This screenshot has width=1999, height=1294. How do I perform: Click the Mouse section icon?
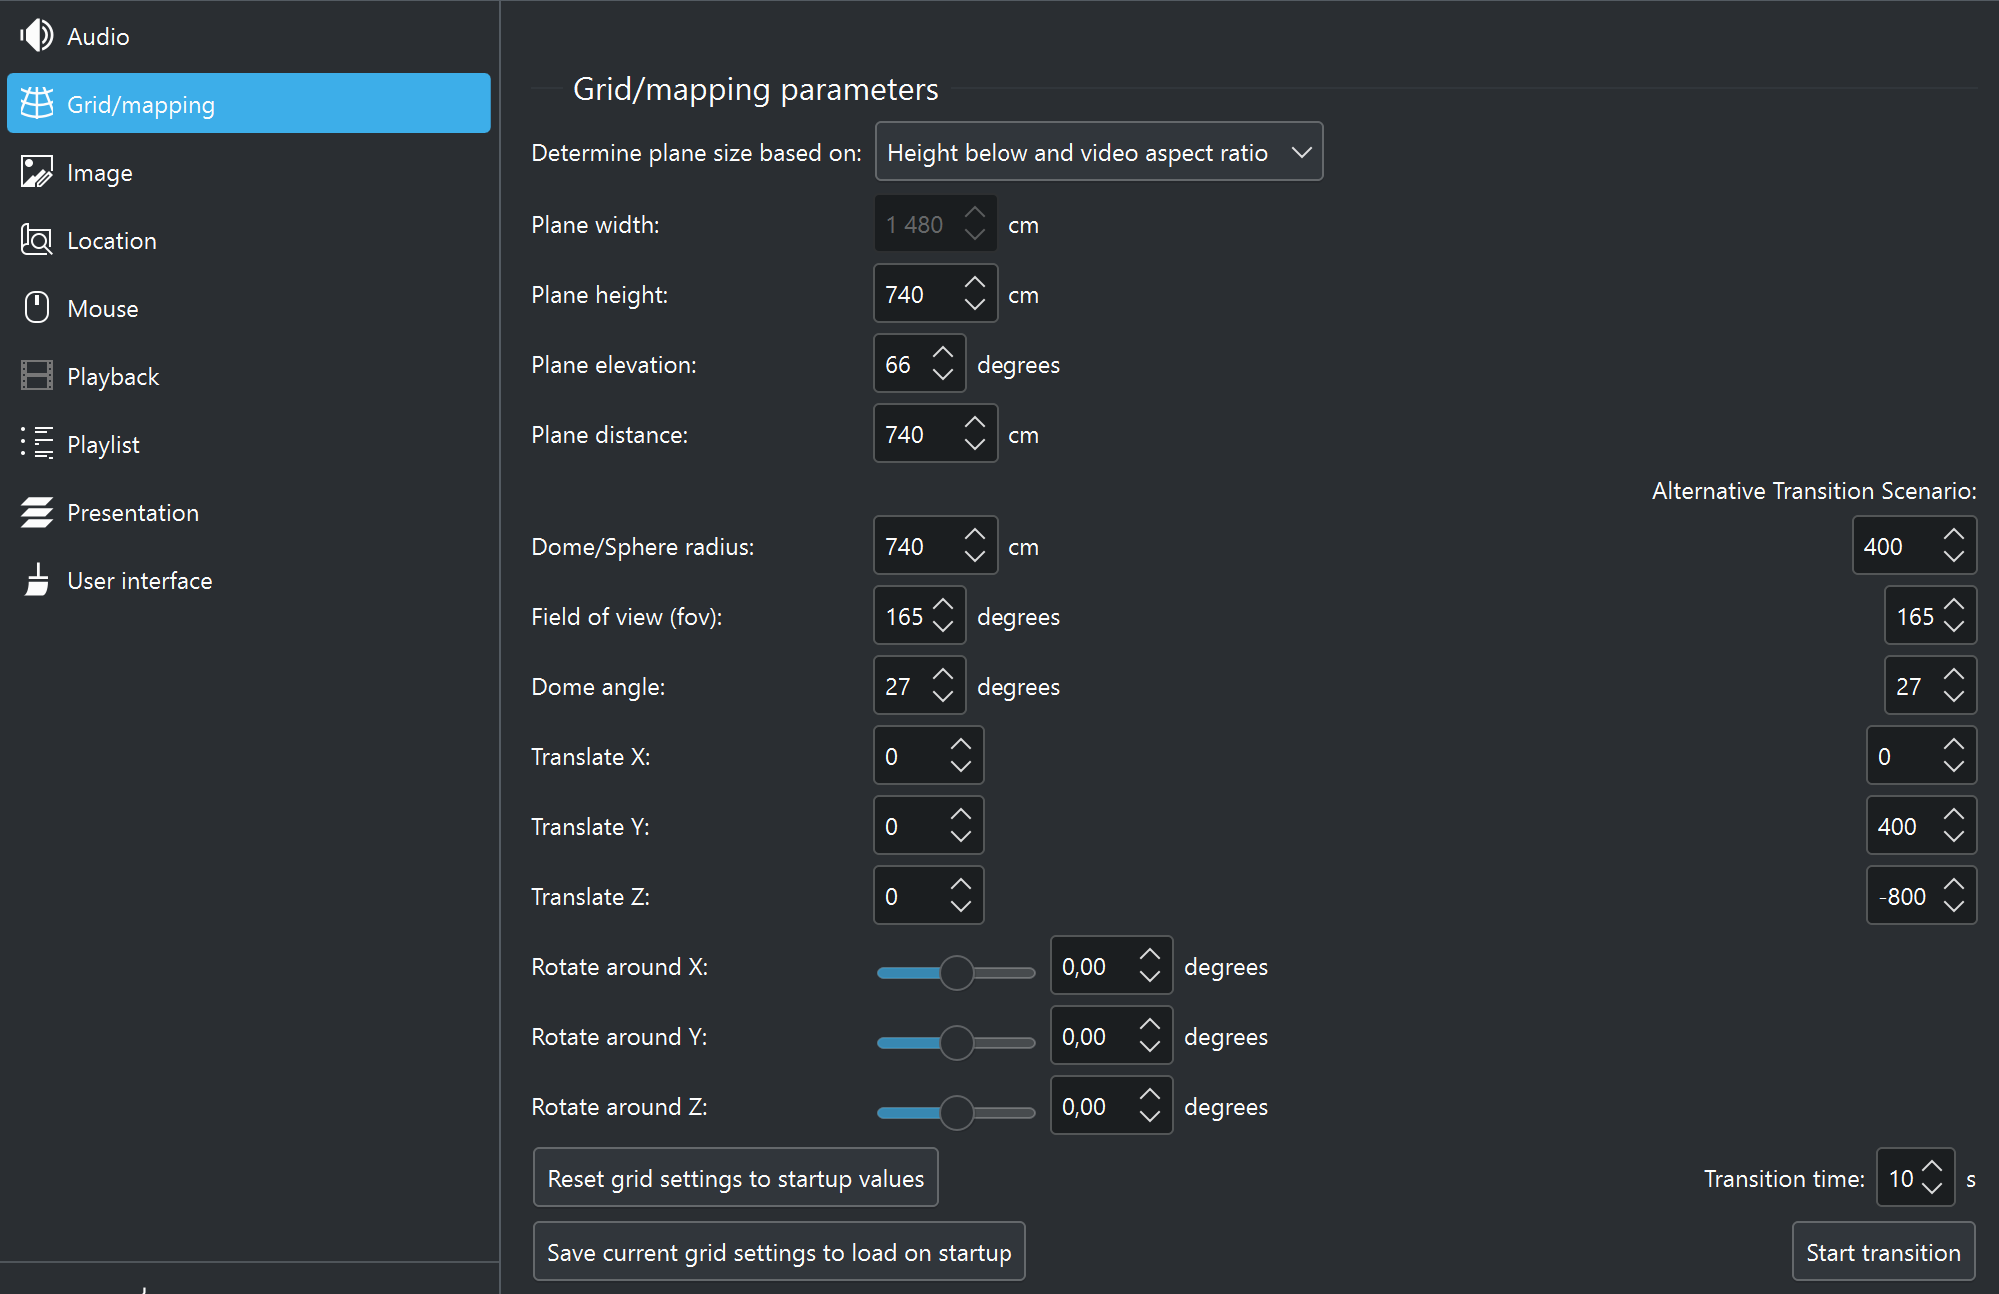[36, 307]
